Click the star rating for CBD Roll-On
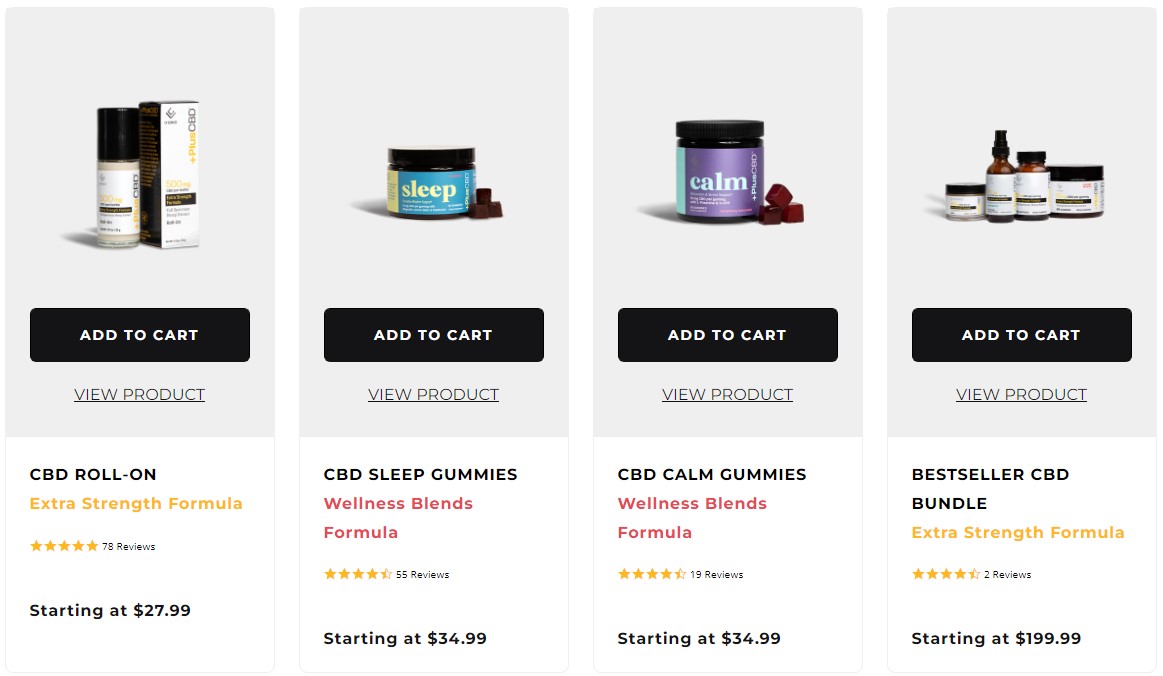Viewport: 1163px width, 676px height. pos(64,546)
